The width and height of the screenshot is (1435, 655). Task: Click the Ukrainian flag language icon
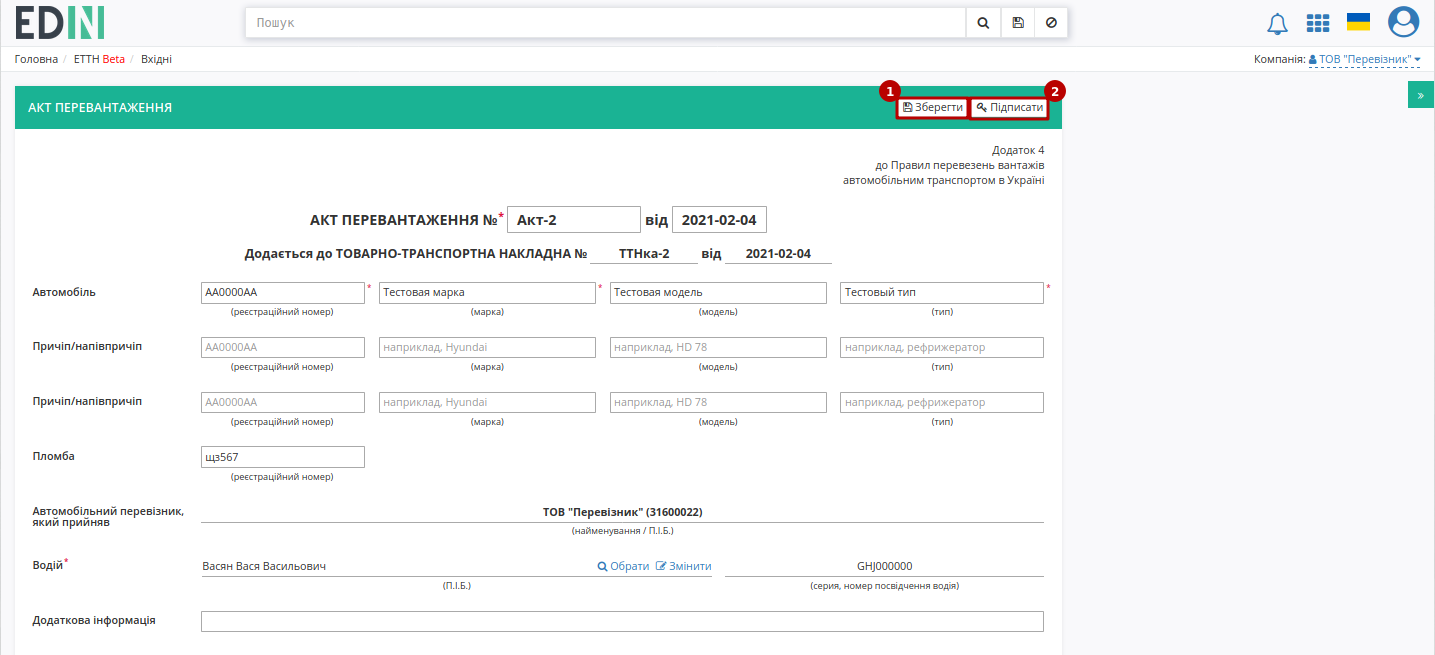click(1358, 22)
